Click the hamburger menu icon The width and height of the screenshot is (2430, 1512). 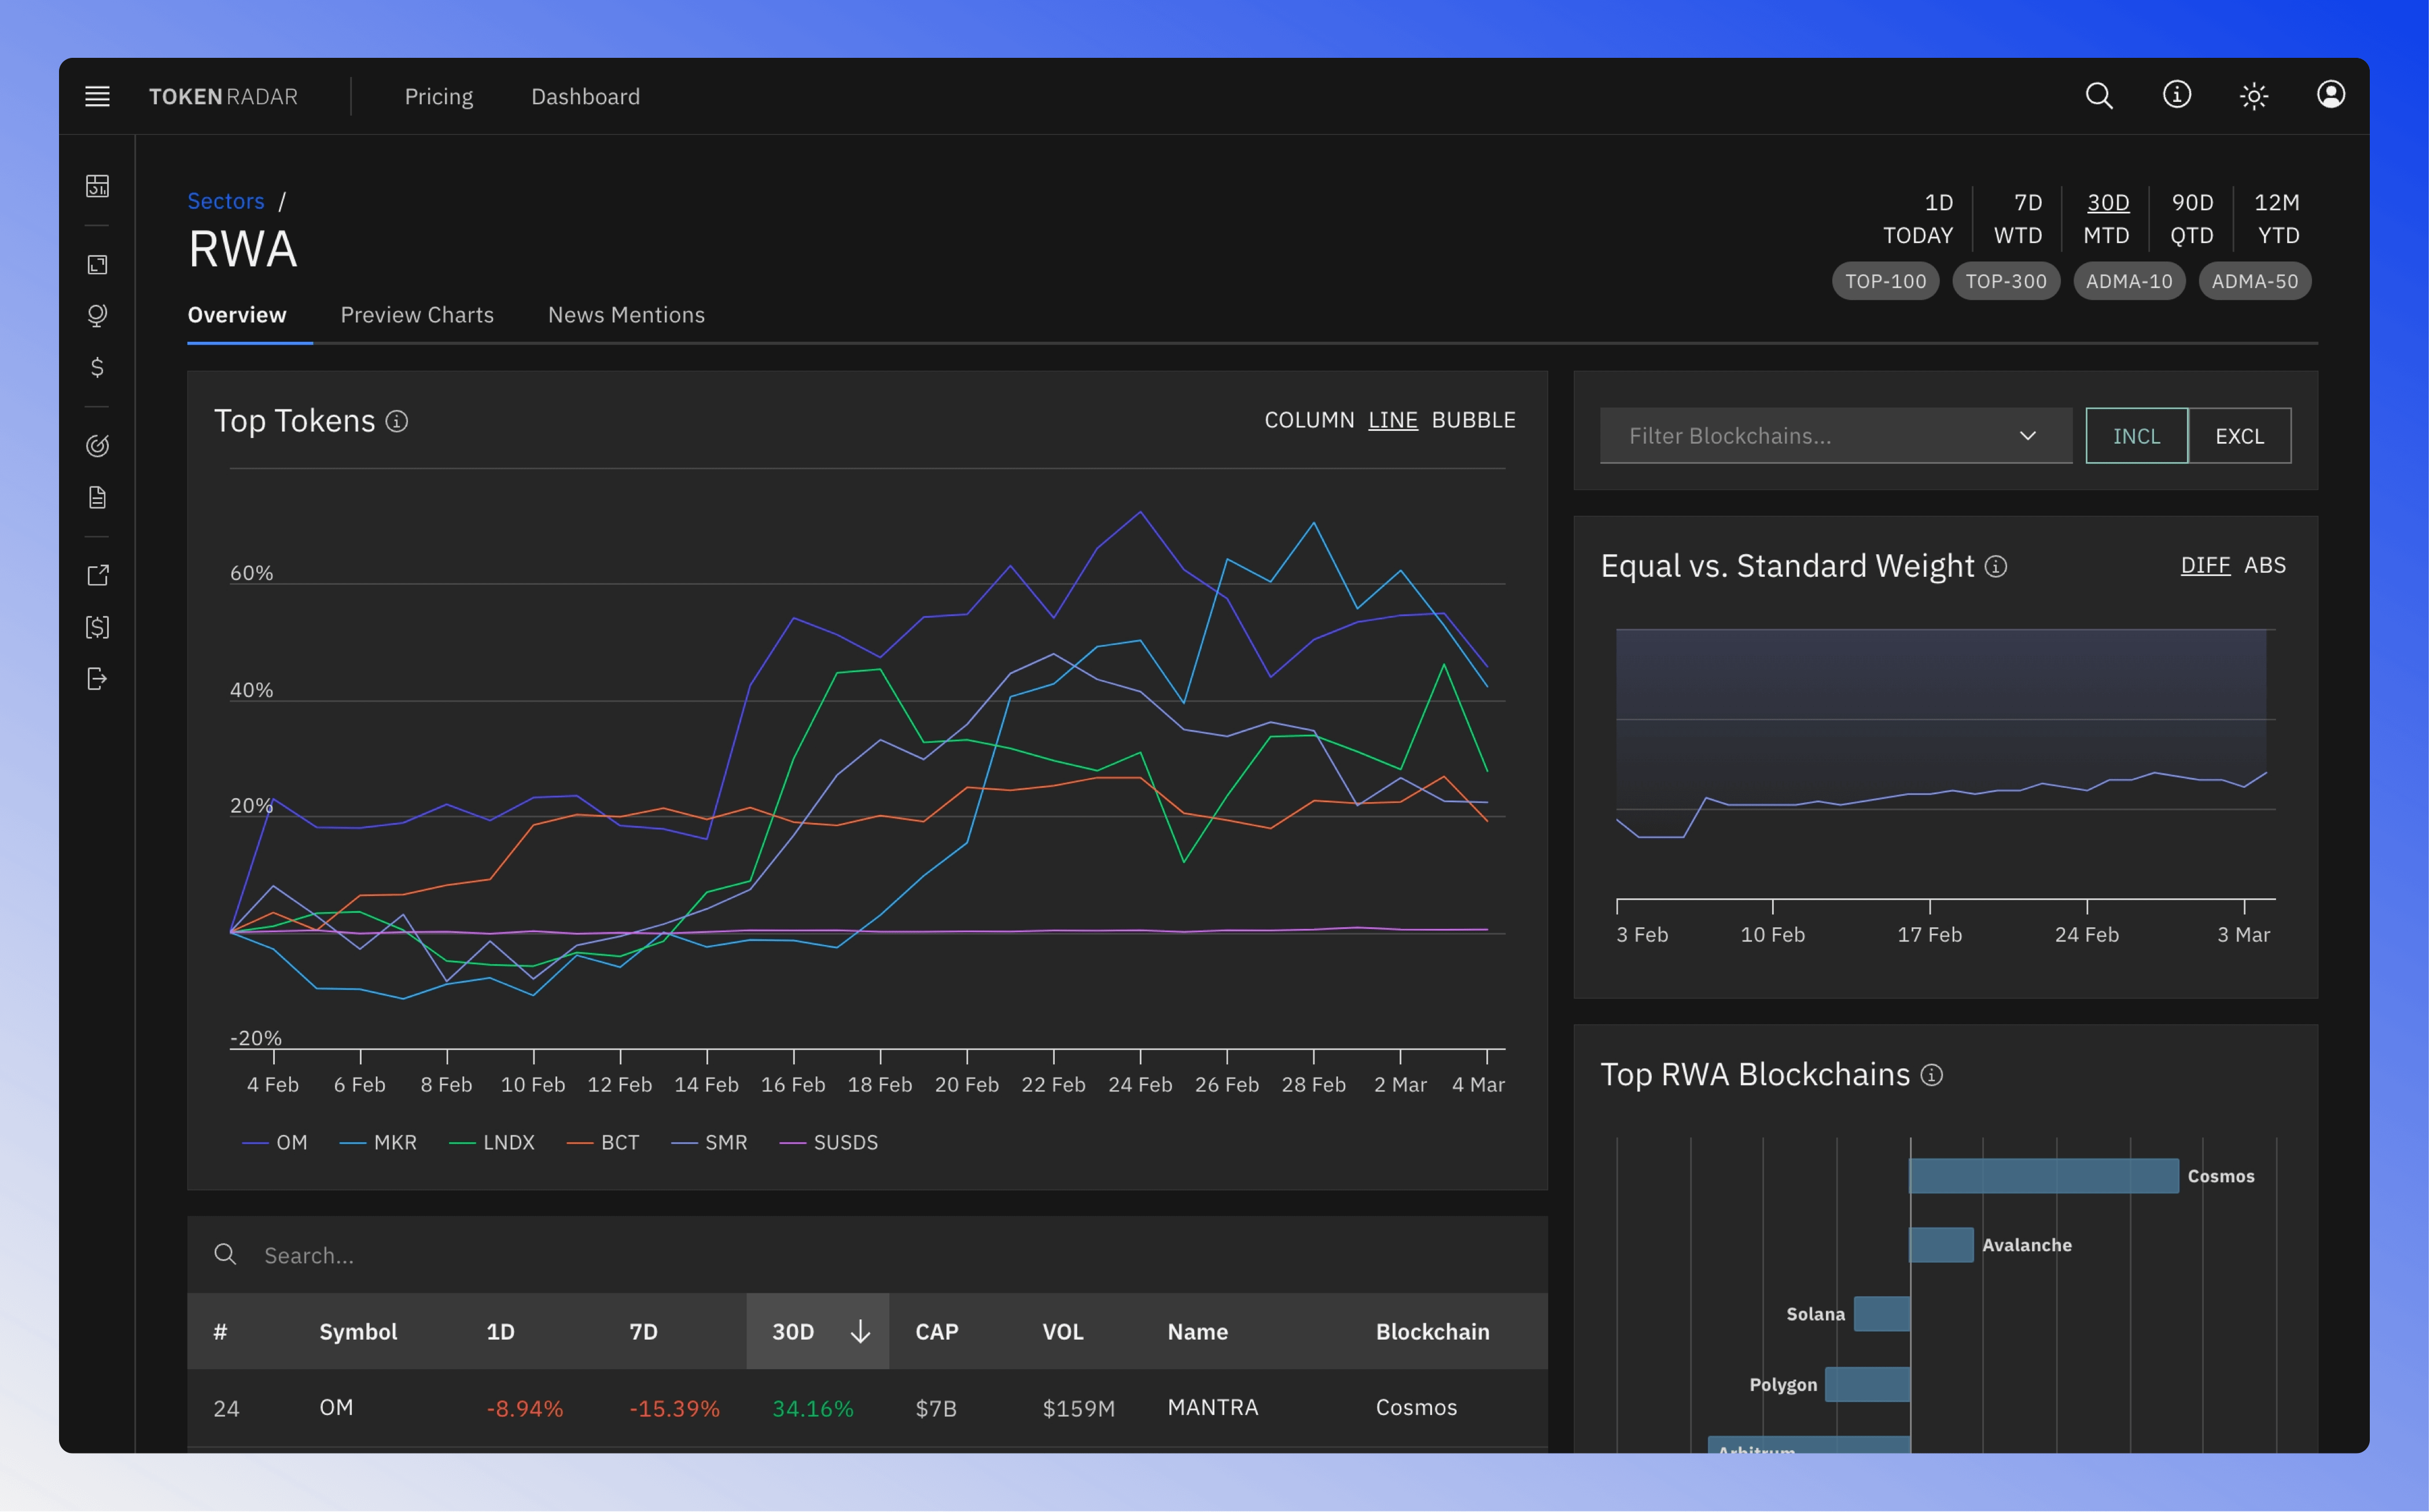coord(96,96)
